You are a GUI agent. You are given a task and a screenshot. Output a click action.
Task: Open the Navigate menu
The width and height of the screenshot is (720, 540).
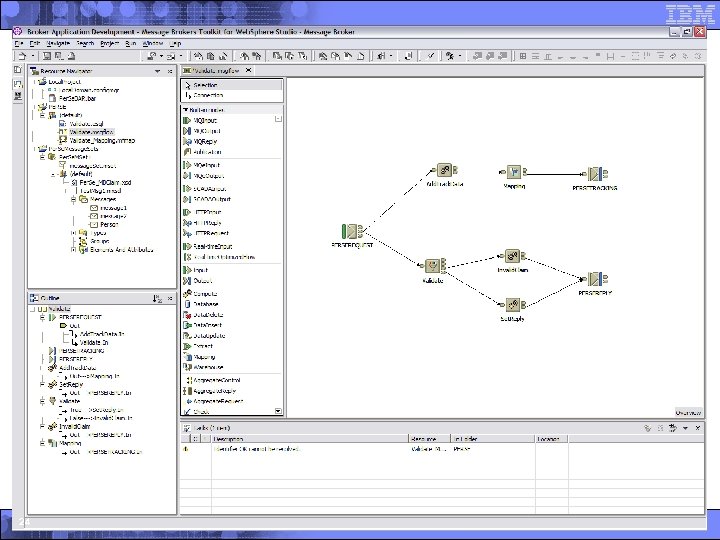[x=58, y=43]
